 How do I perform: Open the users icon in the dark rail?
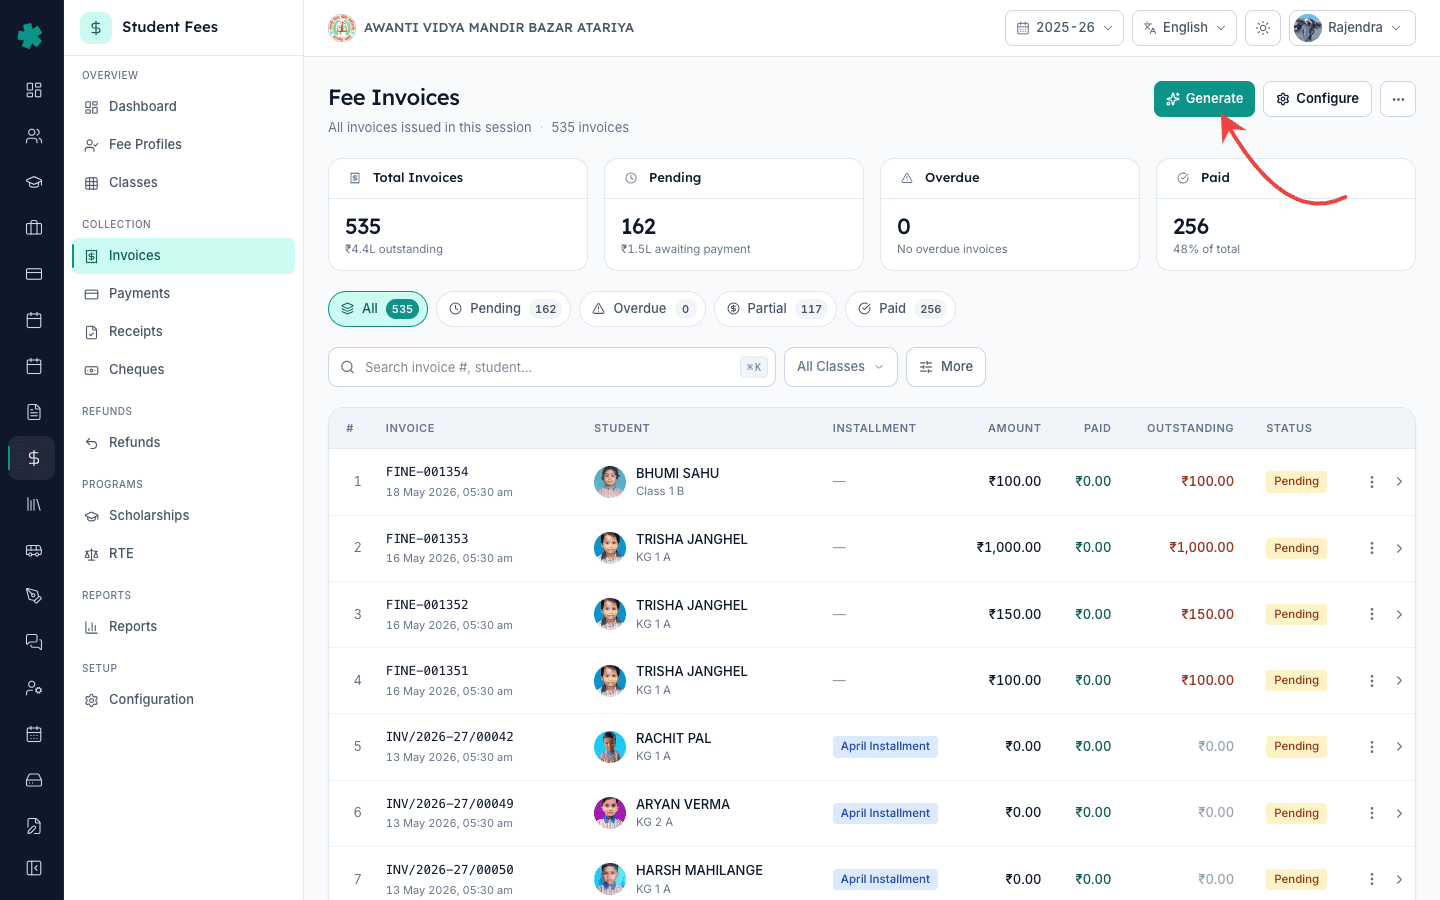(x=34, y=136)
